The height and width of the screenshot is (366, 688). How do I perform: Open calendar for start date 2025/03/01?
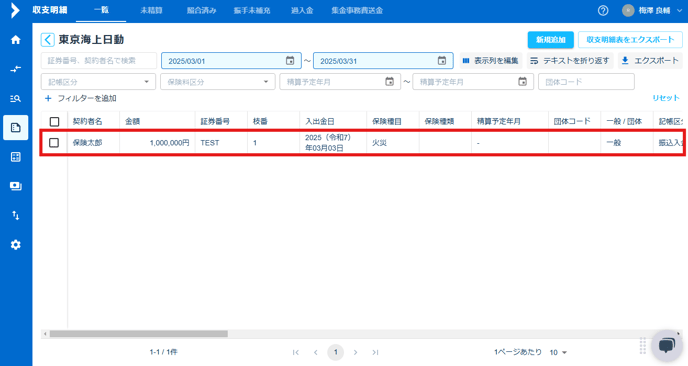click(290, 61)
